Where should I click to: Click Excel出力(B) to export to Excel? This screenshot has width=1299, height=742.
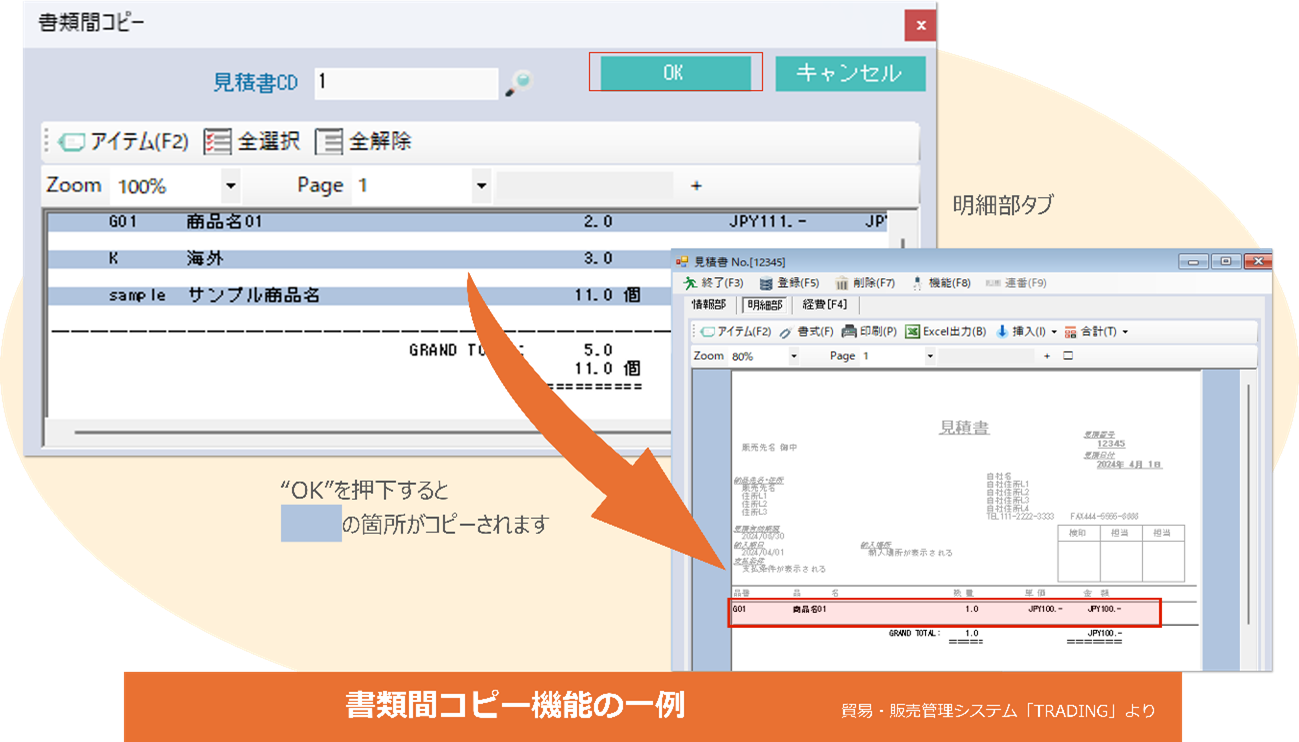(946, 331)
